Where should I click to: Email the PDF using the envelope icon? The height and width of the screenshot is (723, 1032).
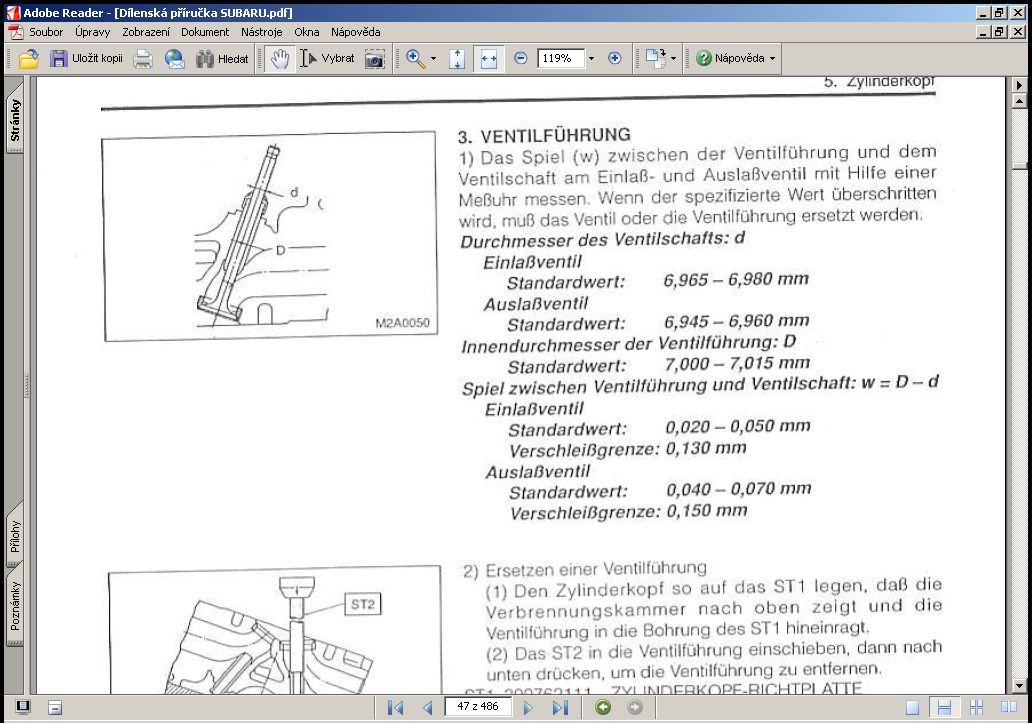174,59
